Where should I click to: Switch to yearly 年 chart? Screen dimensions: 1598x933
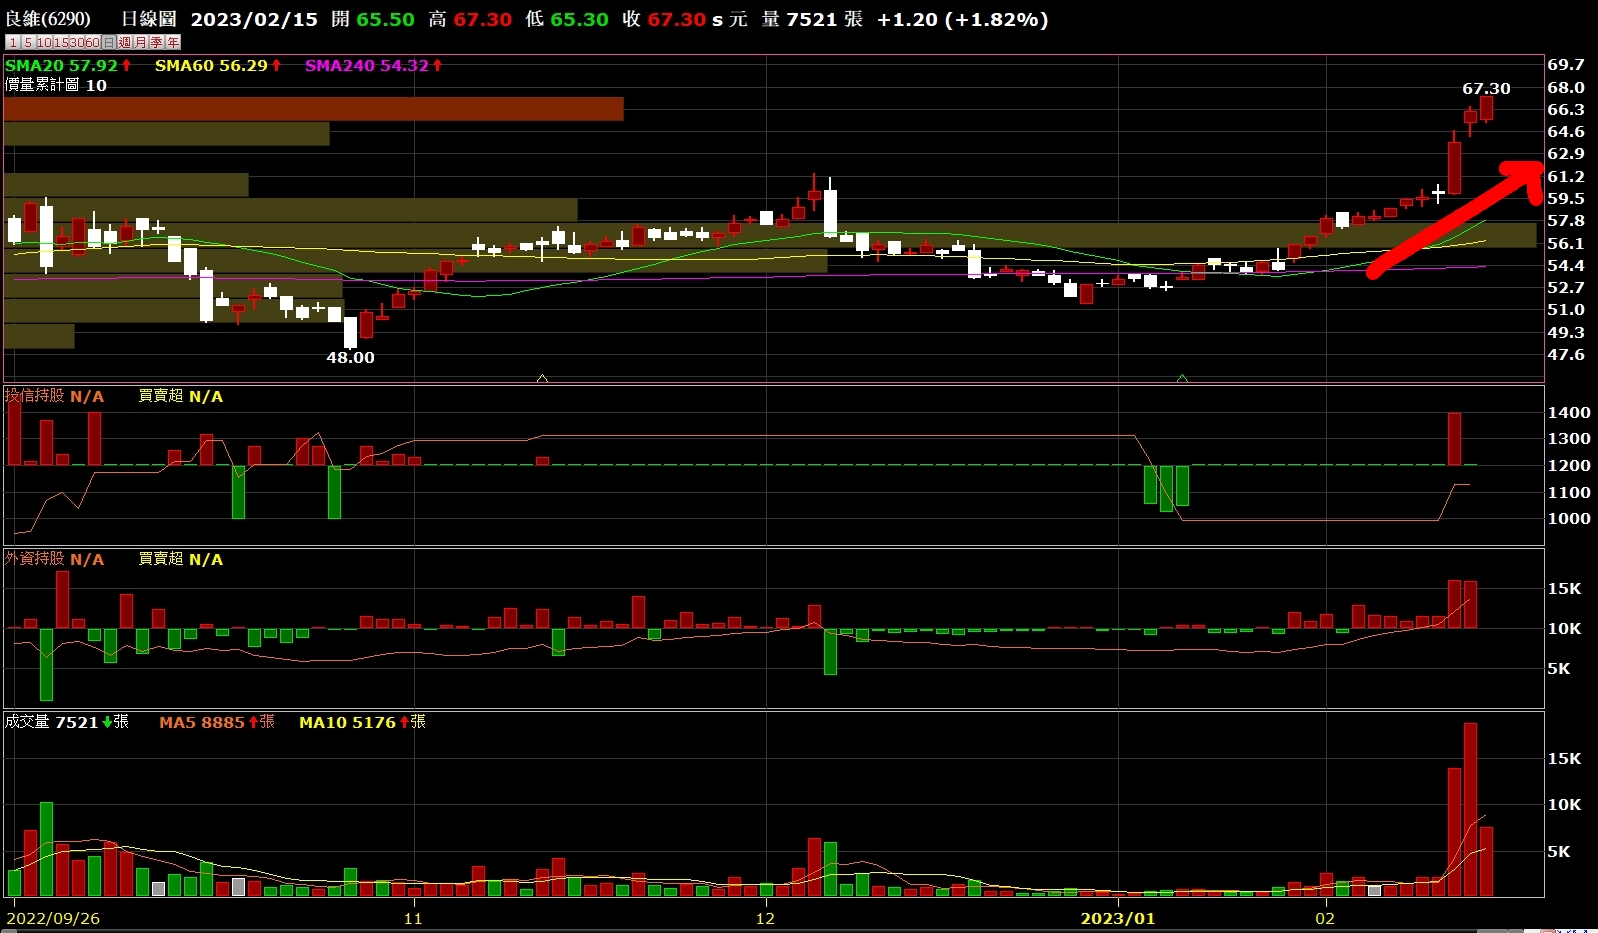[x=173, y=42]
